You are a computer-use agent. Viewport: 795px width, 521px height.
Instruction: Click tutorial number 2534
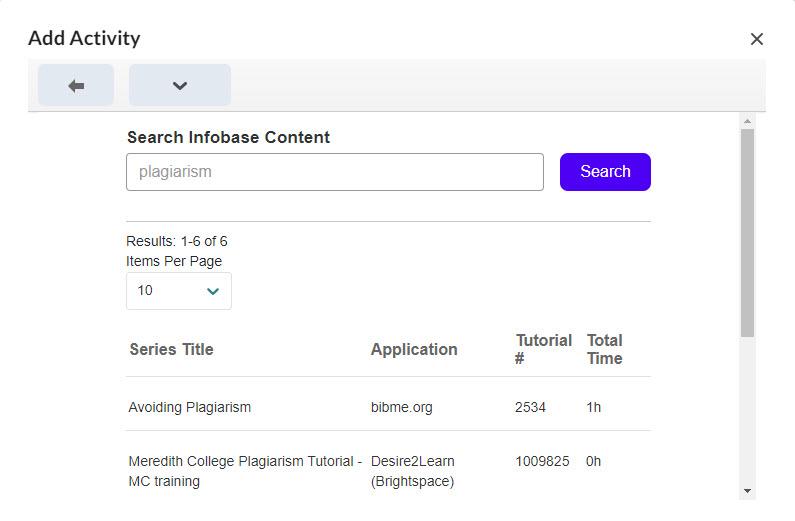(x=531, y=407)
